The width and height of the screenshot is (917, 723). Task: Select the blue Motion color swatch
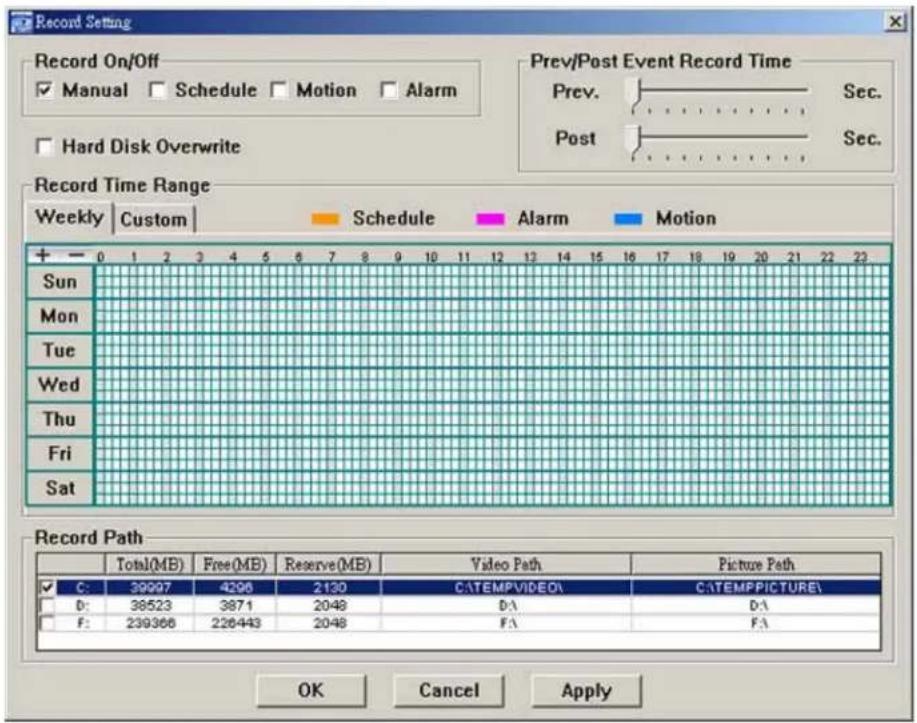click(628, 219)
